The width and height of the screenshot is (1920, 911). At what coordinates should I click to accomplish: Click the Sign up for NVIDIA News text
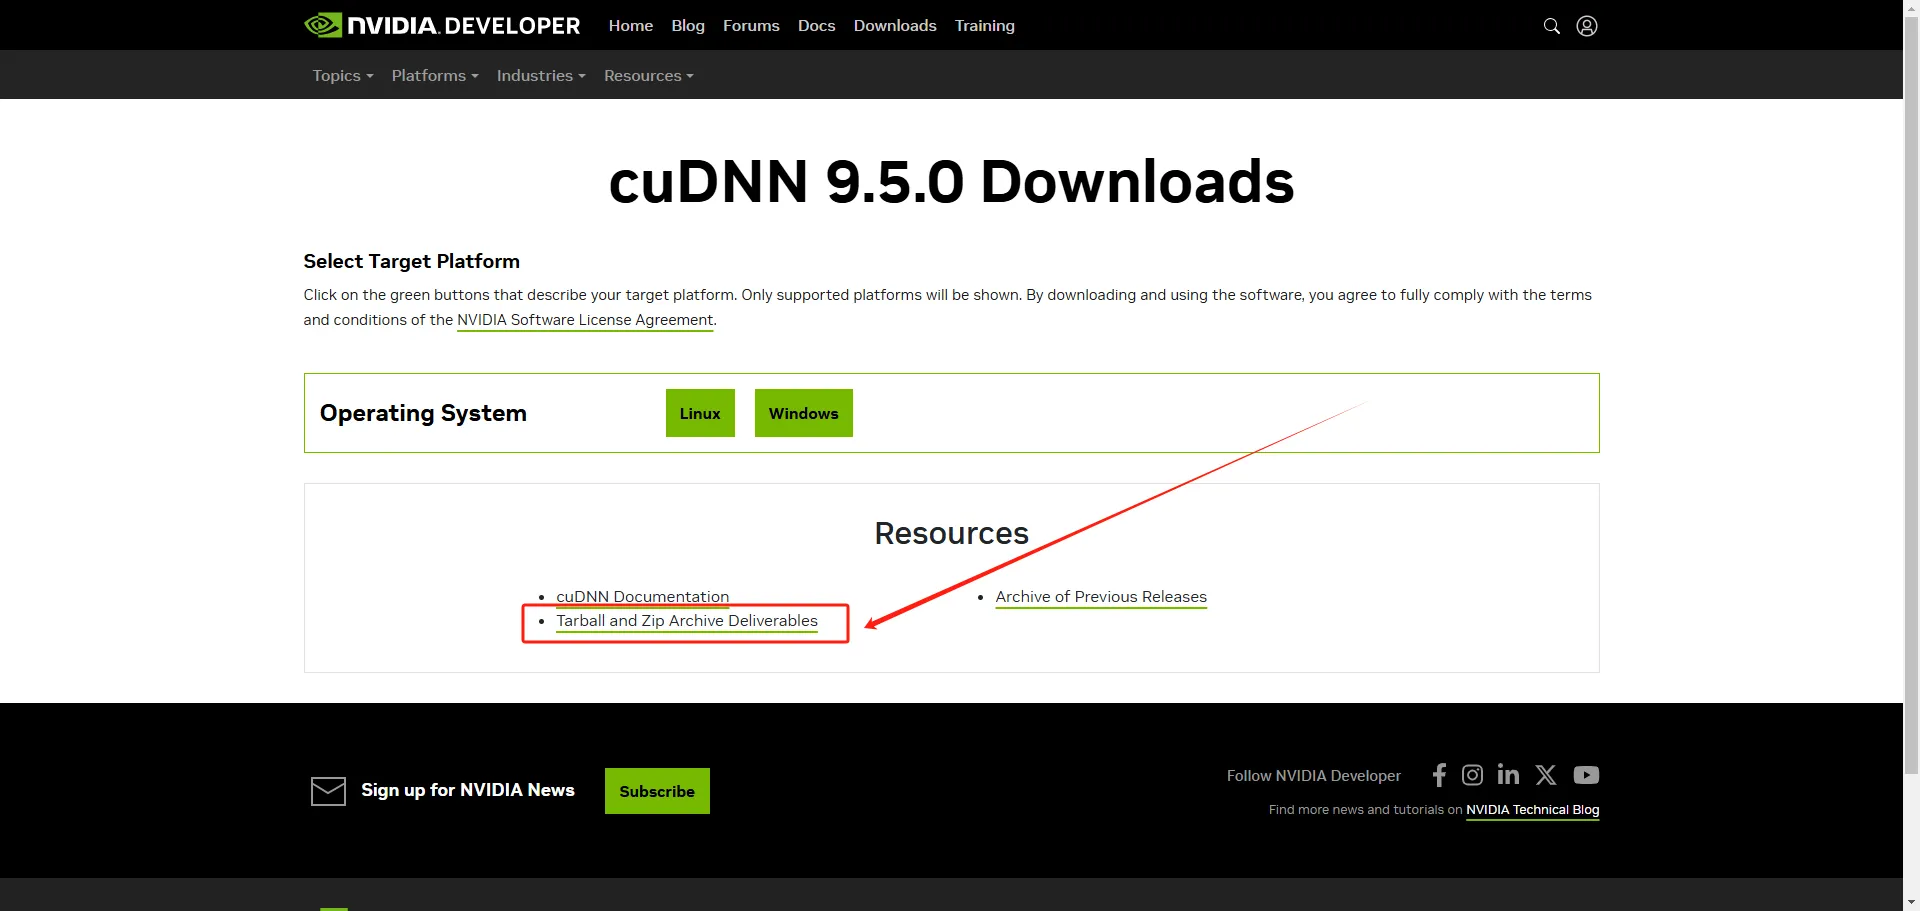(x=468, y=790)
